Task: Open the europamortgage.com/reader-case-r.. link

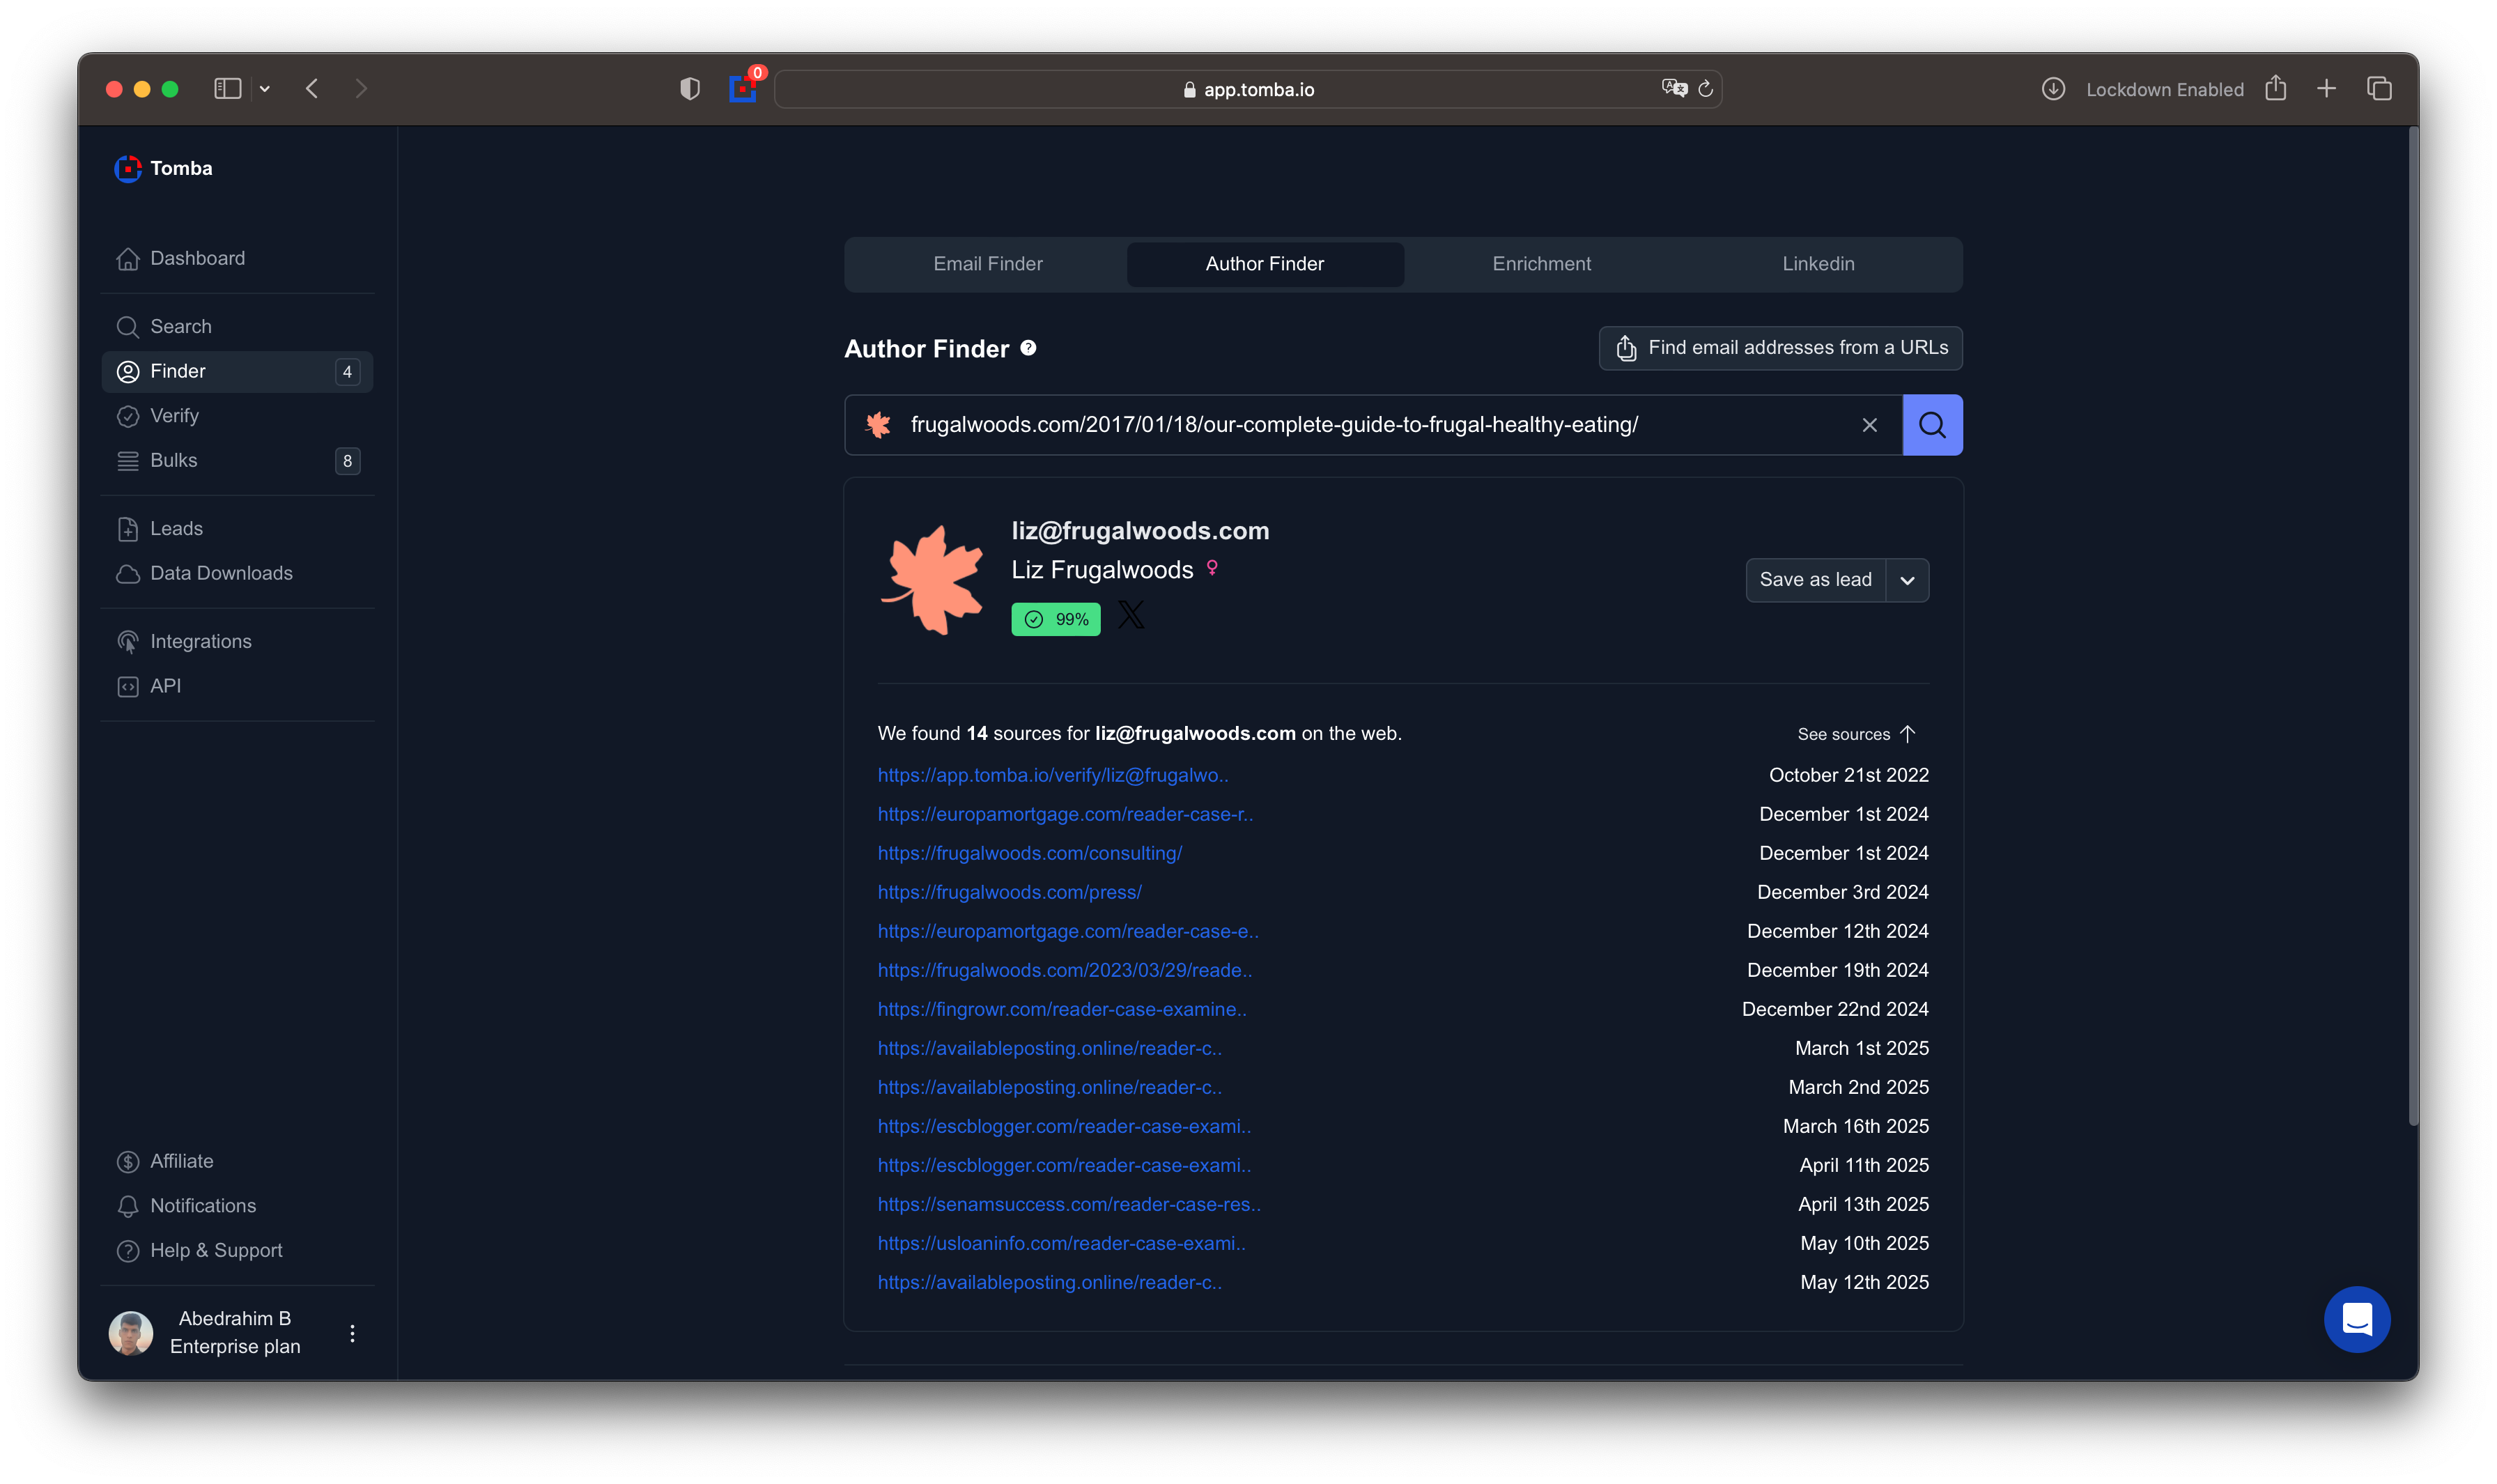Action: [1065, 814]
